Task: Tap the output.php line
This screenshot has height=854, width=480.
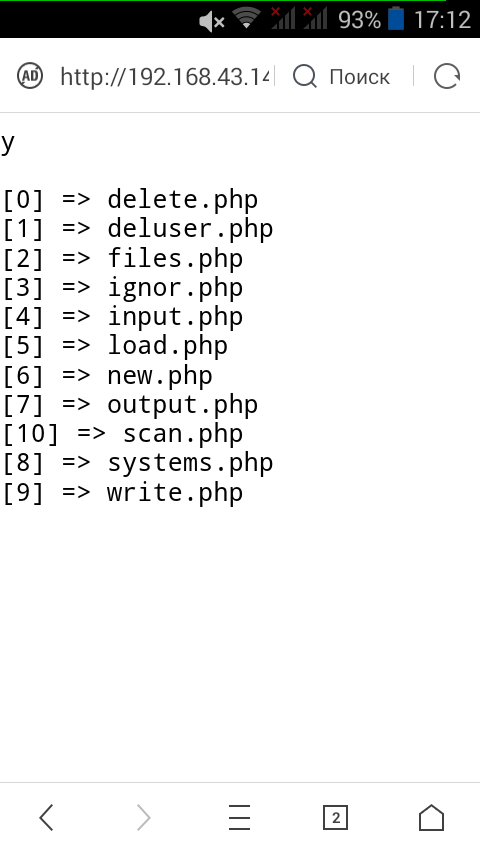Action: point(130,405)
